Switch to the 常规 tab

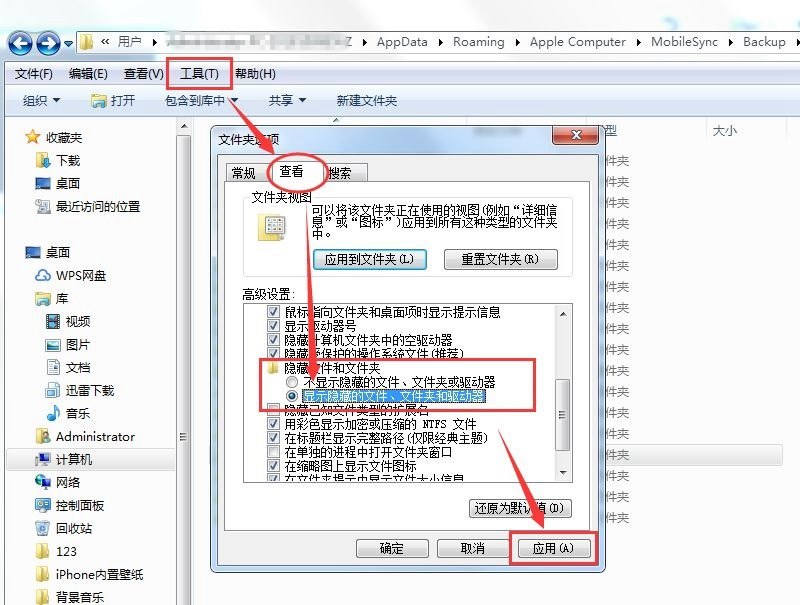[243, 173]
